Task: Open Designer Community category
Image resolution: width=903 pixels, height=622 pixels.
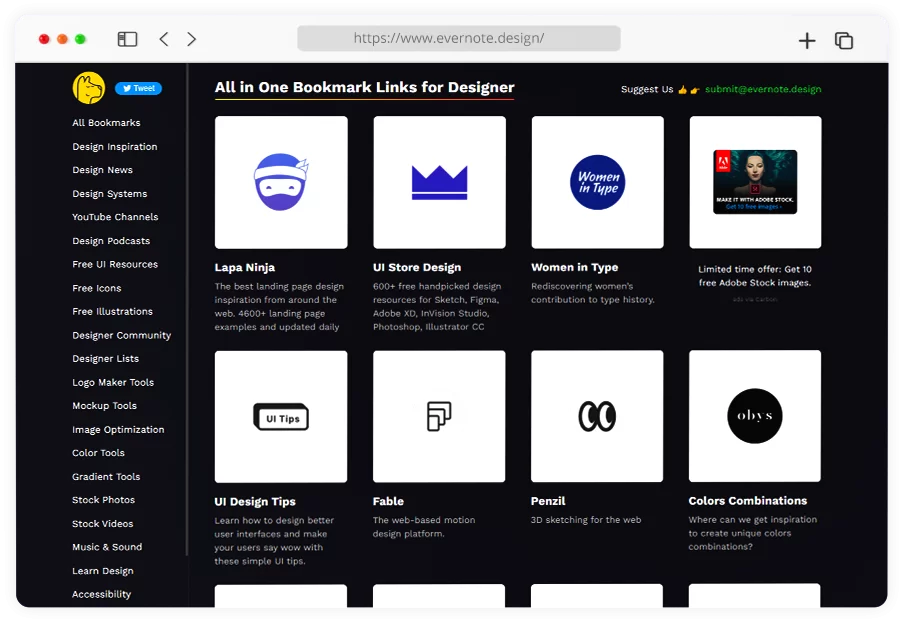Action: (122, 335)
